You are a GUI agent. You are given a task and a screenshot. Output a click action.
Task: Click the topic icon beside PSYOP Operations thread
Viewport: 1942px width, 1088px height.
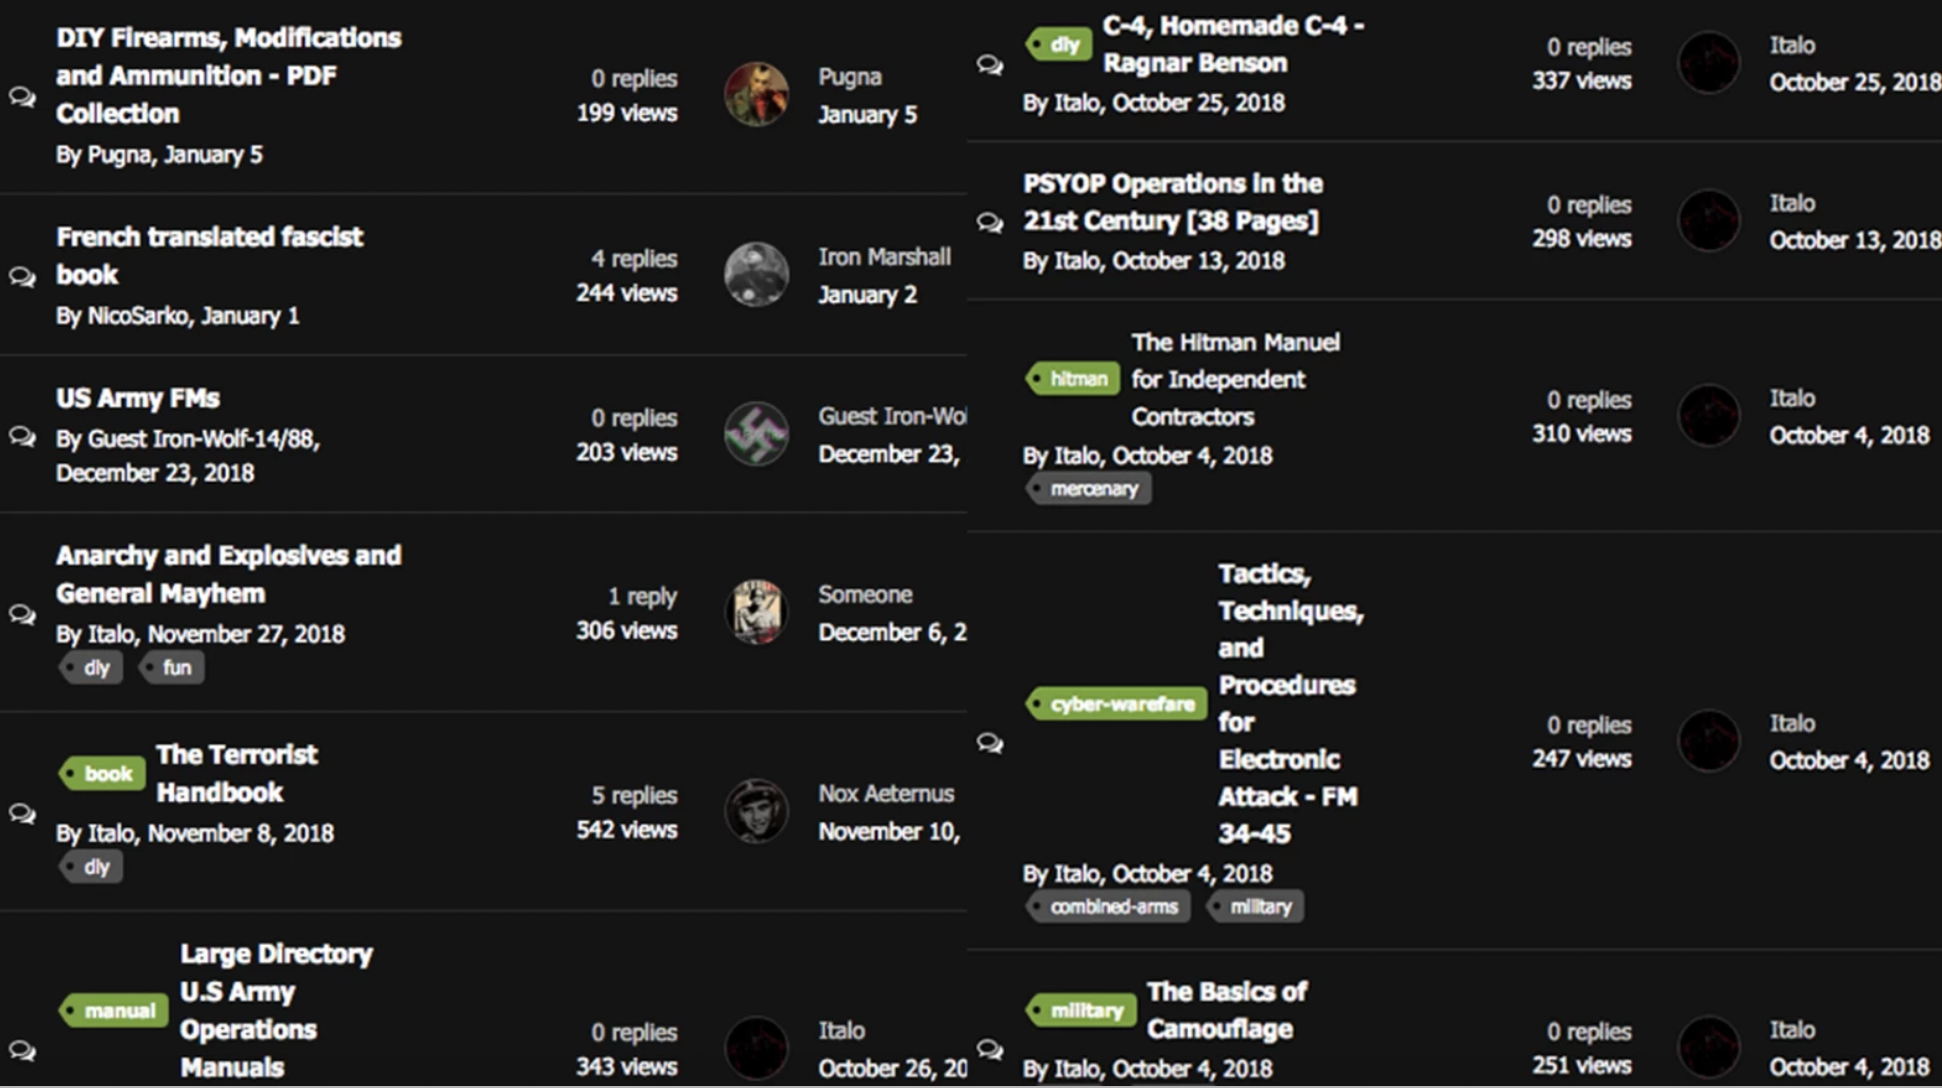coord(990,222)
